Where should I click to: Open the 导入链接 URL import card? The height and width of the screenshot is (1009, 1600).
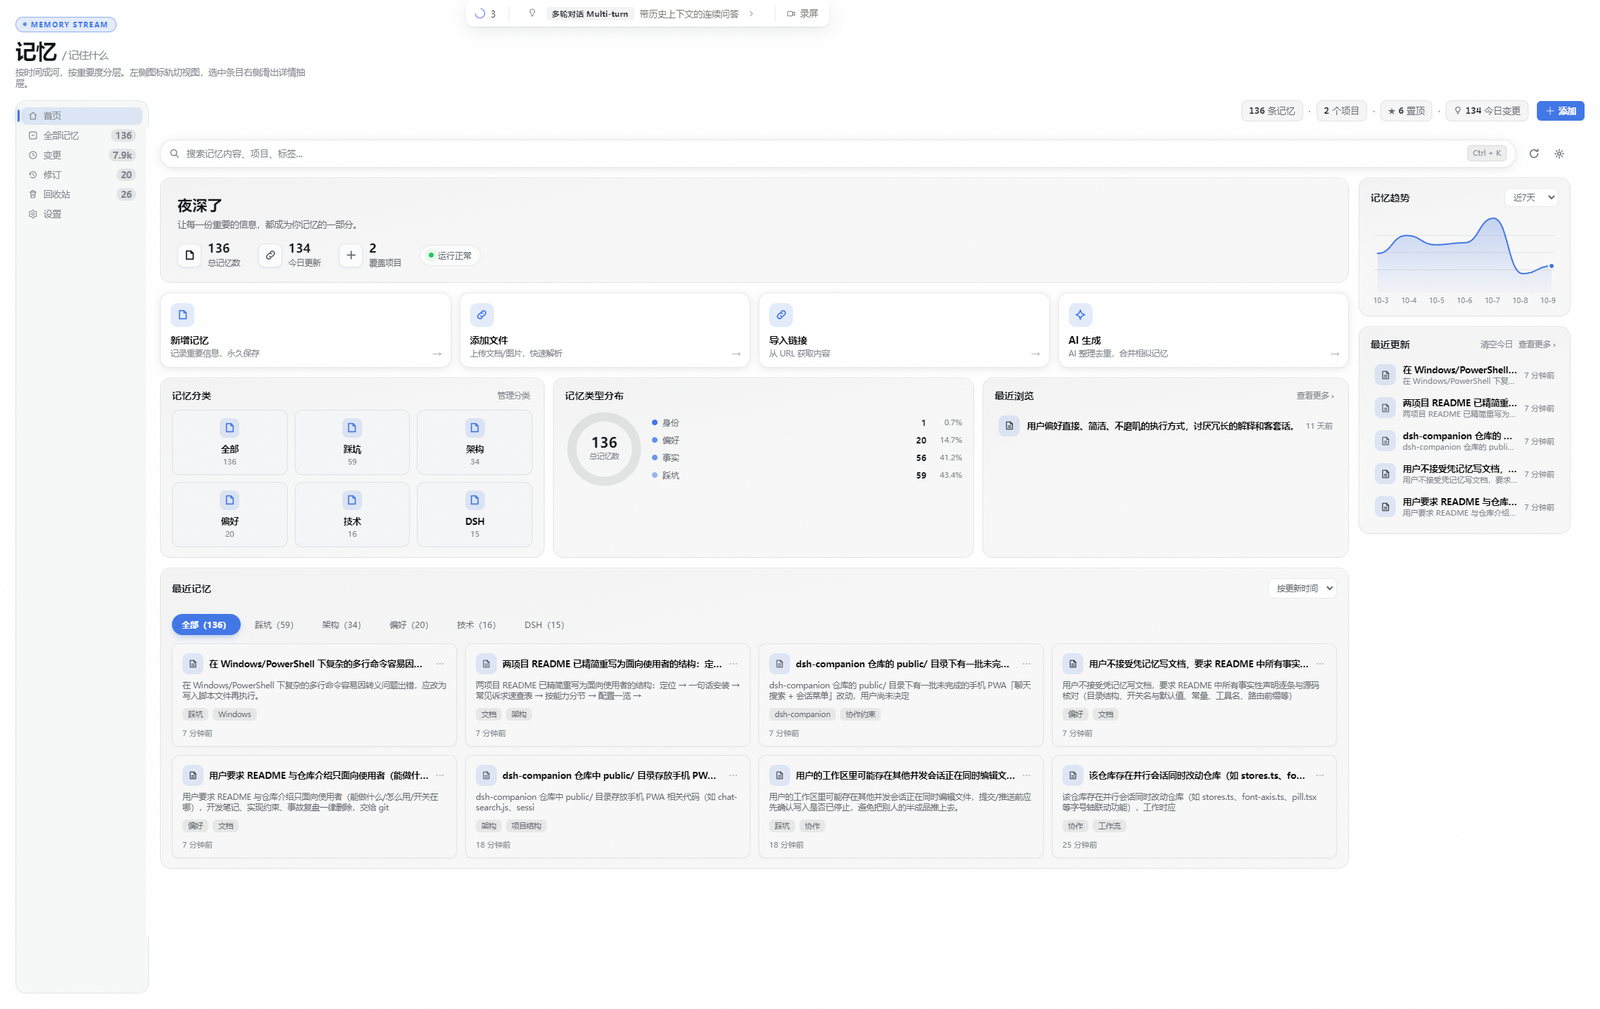tap(904, 331)
